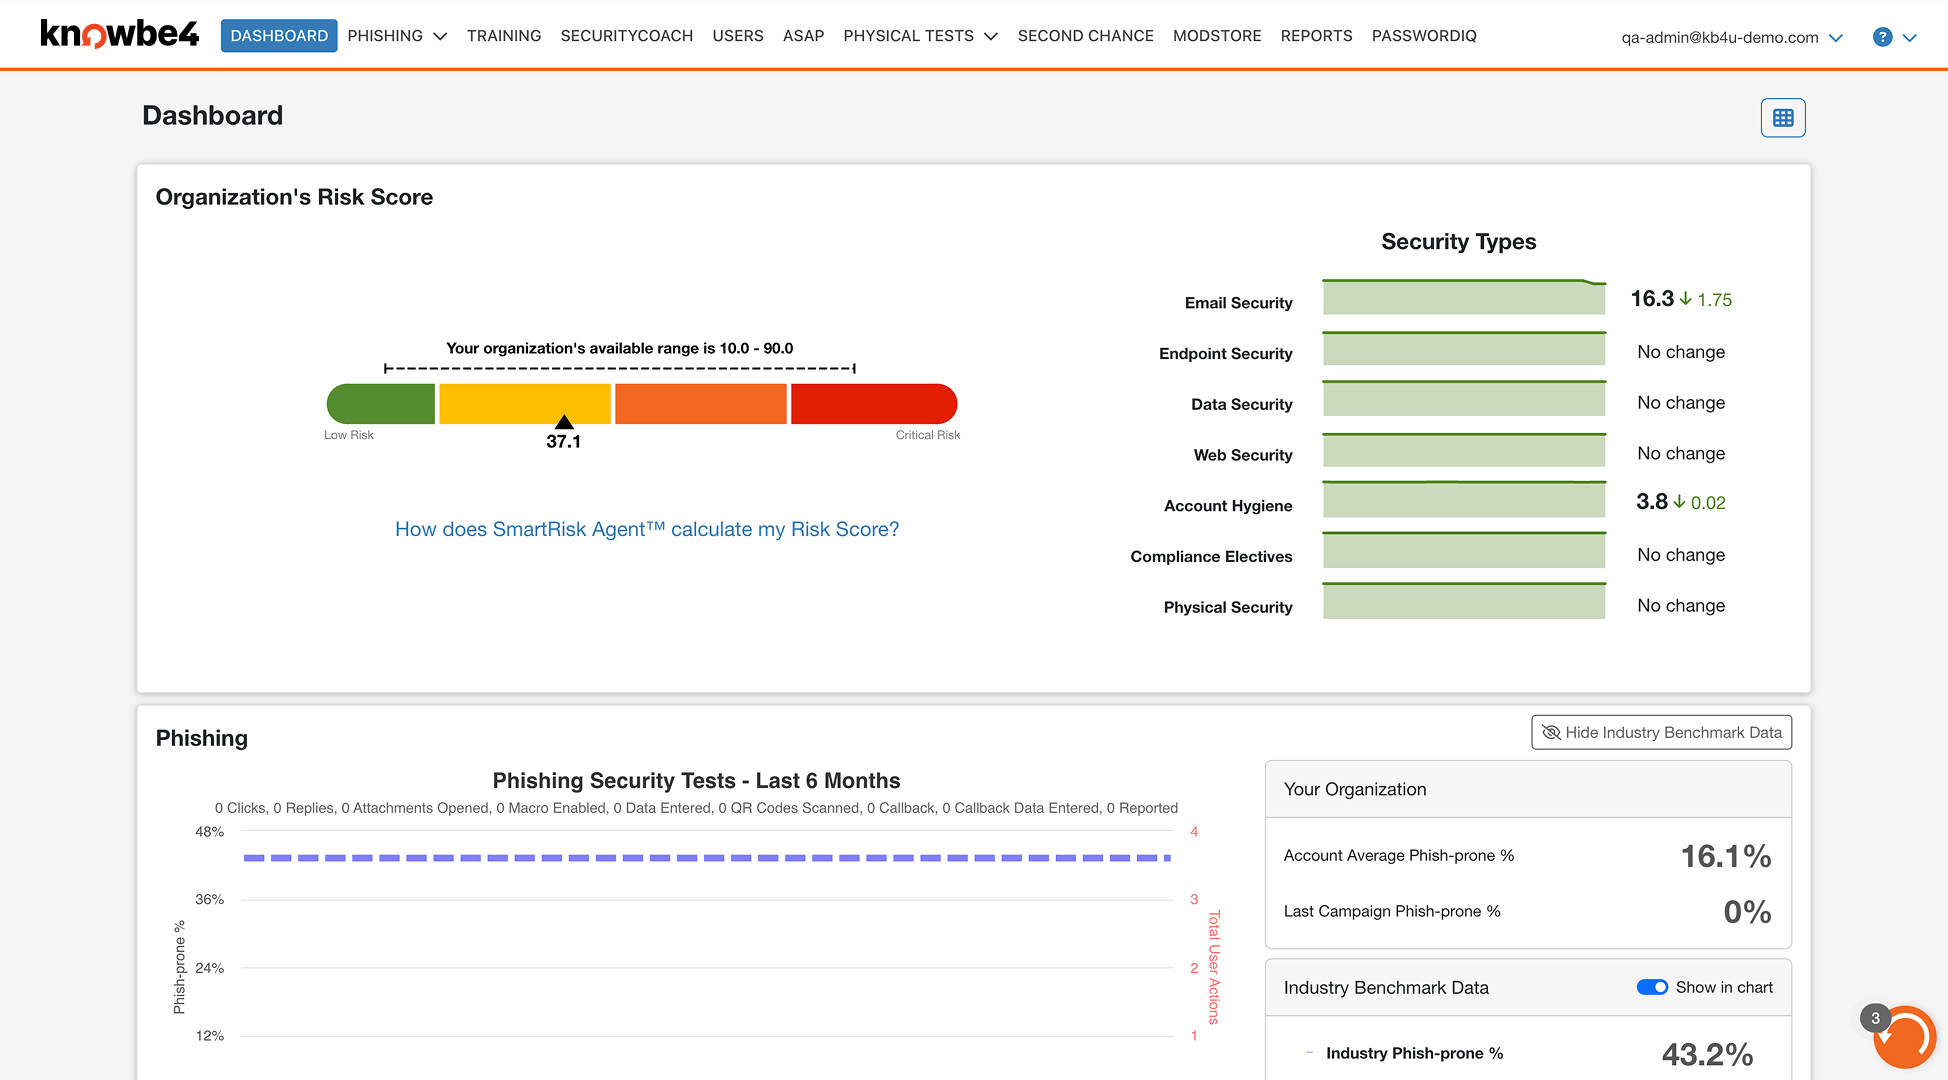The image size is (1948, 1080).
Task: Click the orange gauge segment
Action: pos(701,404)
